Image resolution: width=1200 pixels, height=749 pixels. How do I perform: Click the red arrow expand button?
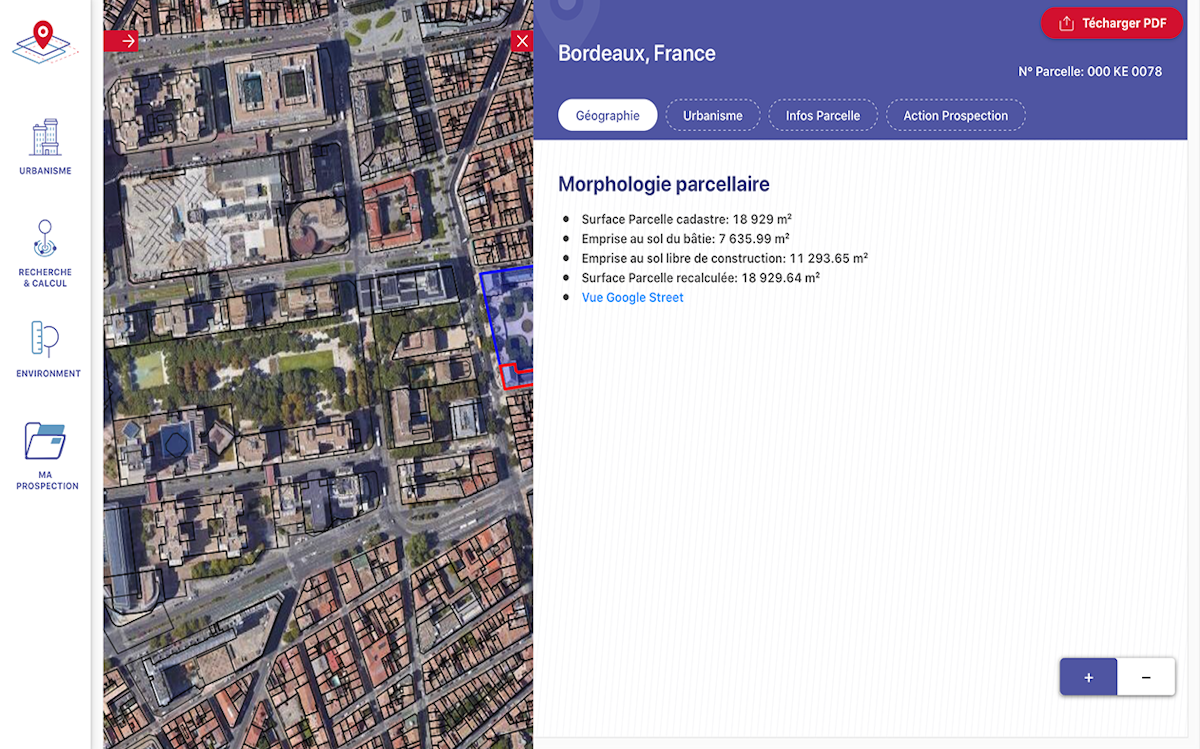(x=121, y=41)
